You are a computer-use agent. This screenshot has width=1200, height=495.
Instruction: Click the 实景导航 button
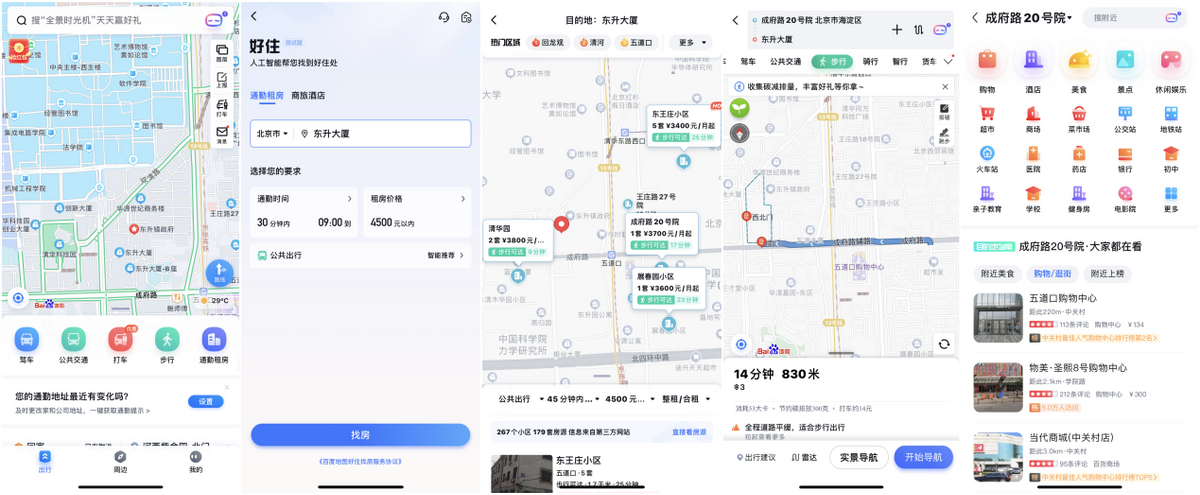858,457
